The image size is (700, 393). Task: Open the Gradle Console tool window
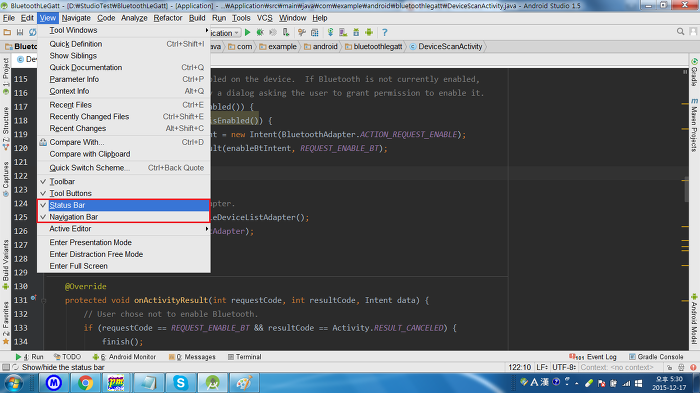[x=656, y=357]
